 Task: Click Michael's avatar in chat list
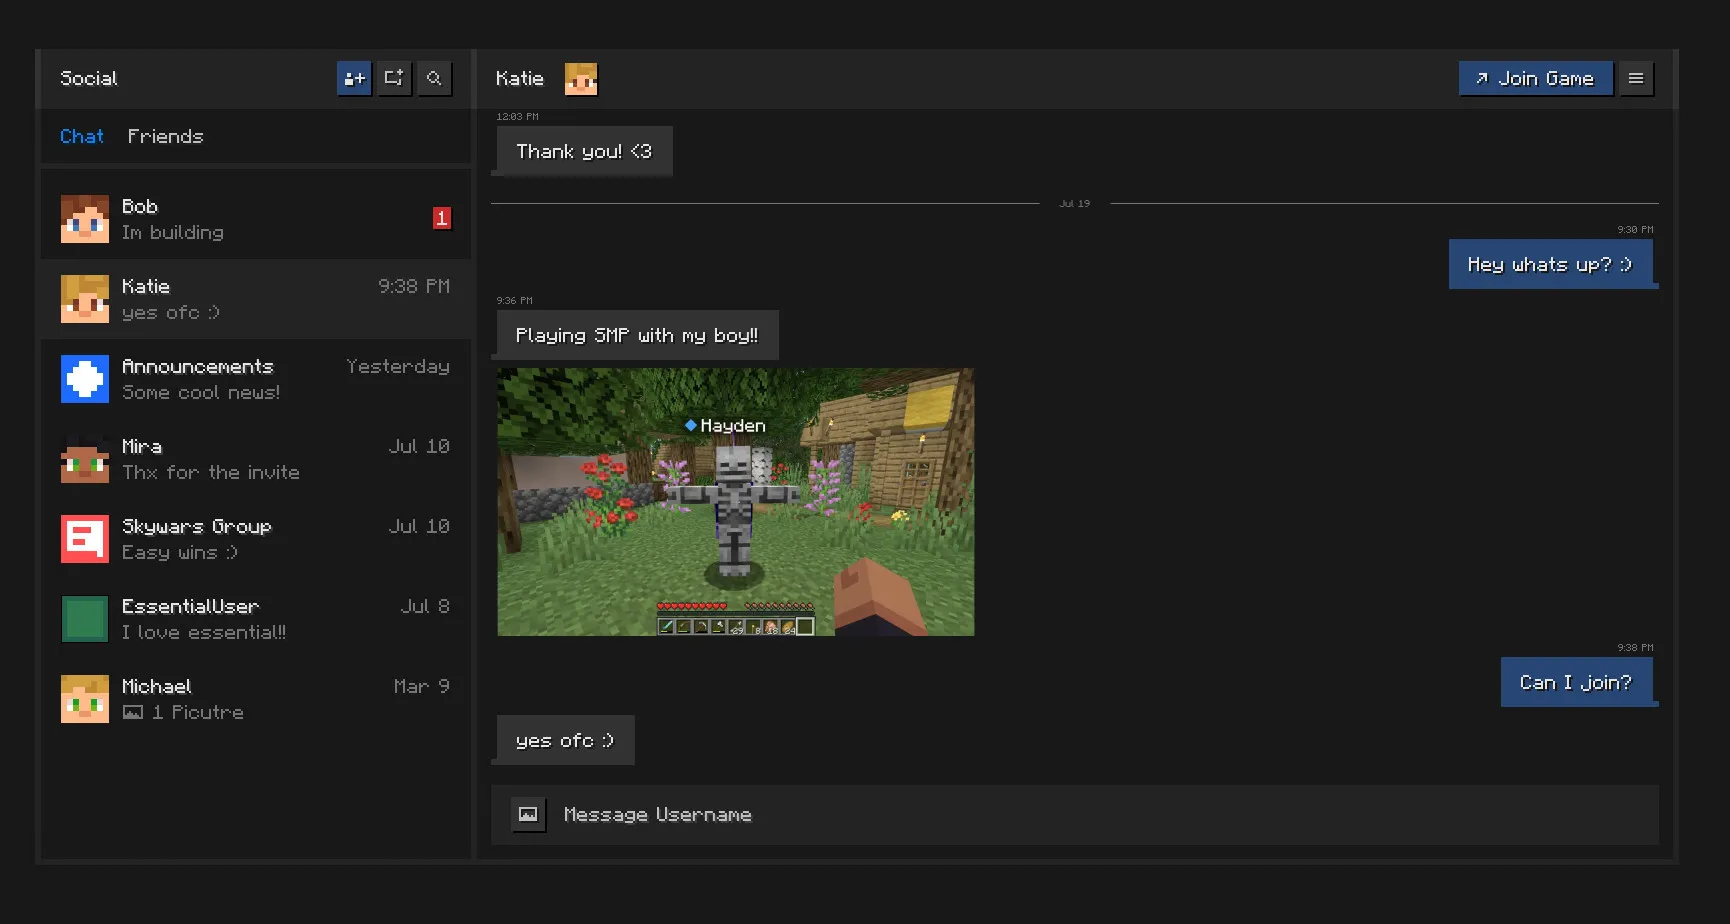coord(85,699)
